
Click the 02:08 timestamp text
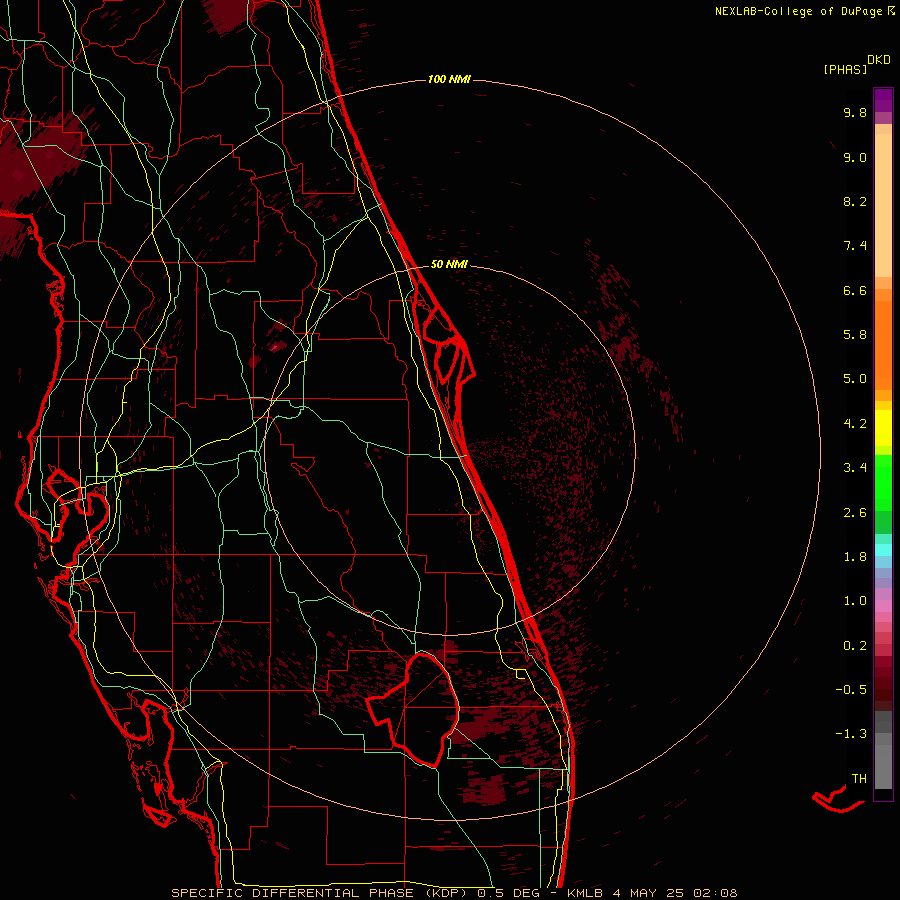pos(715,893)
